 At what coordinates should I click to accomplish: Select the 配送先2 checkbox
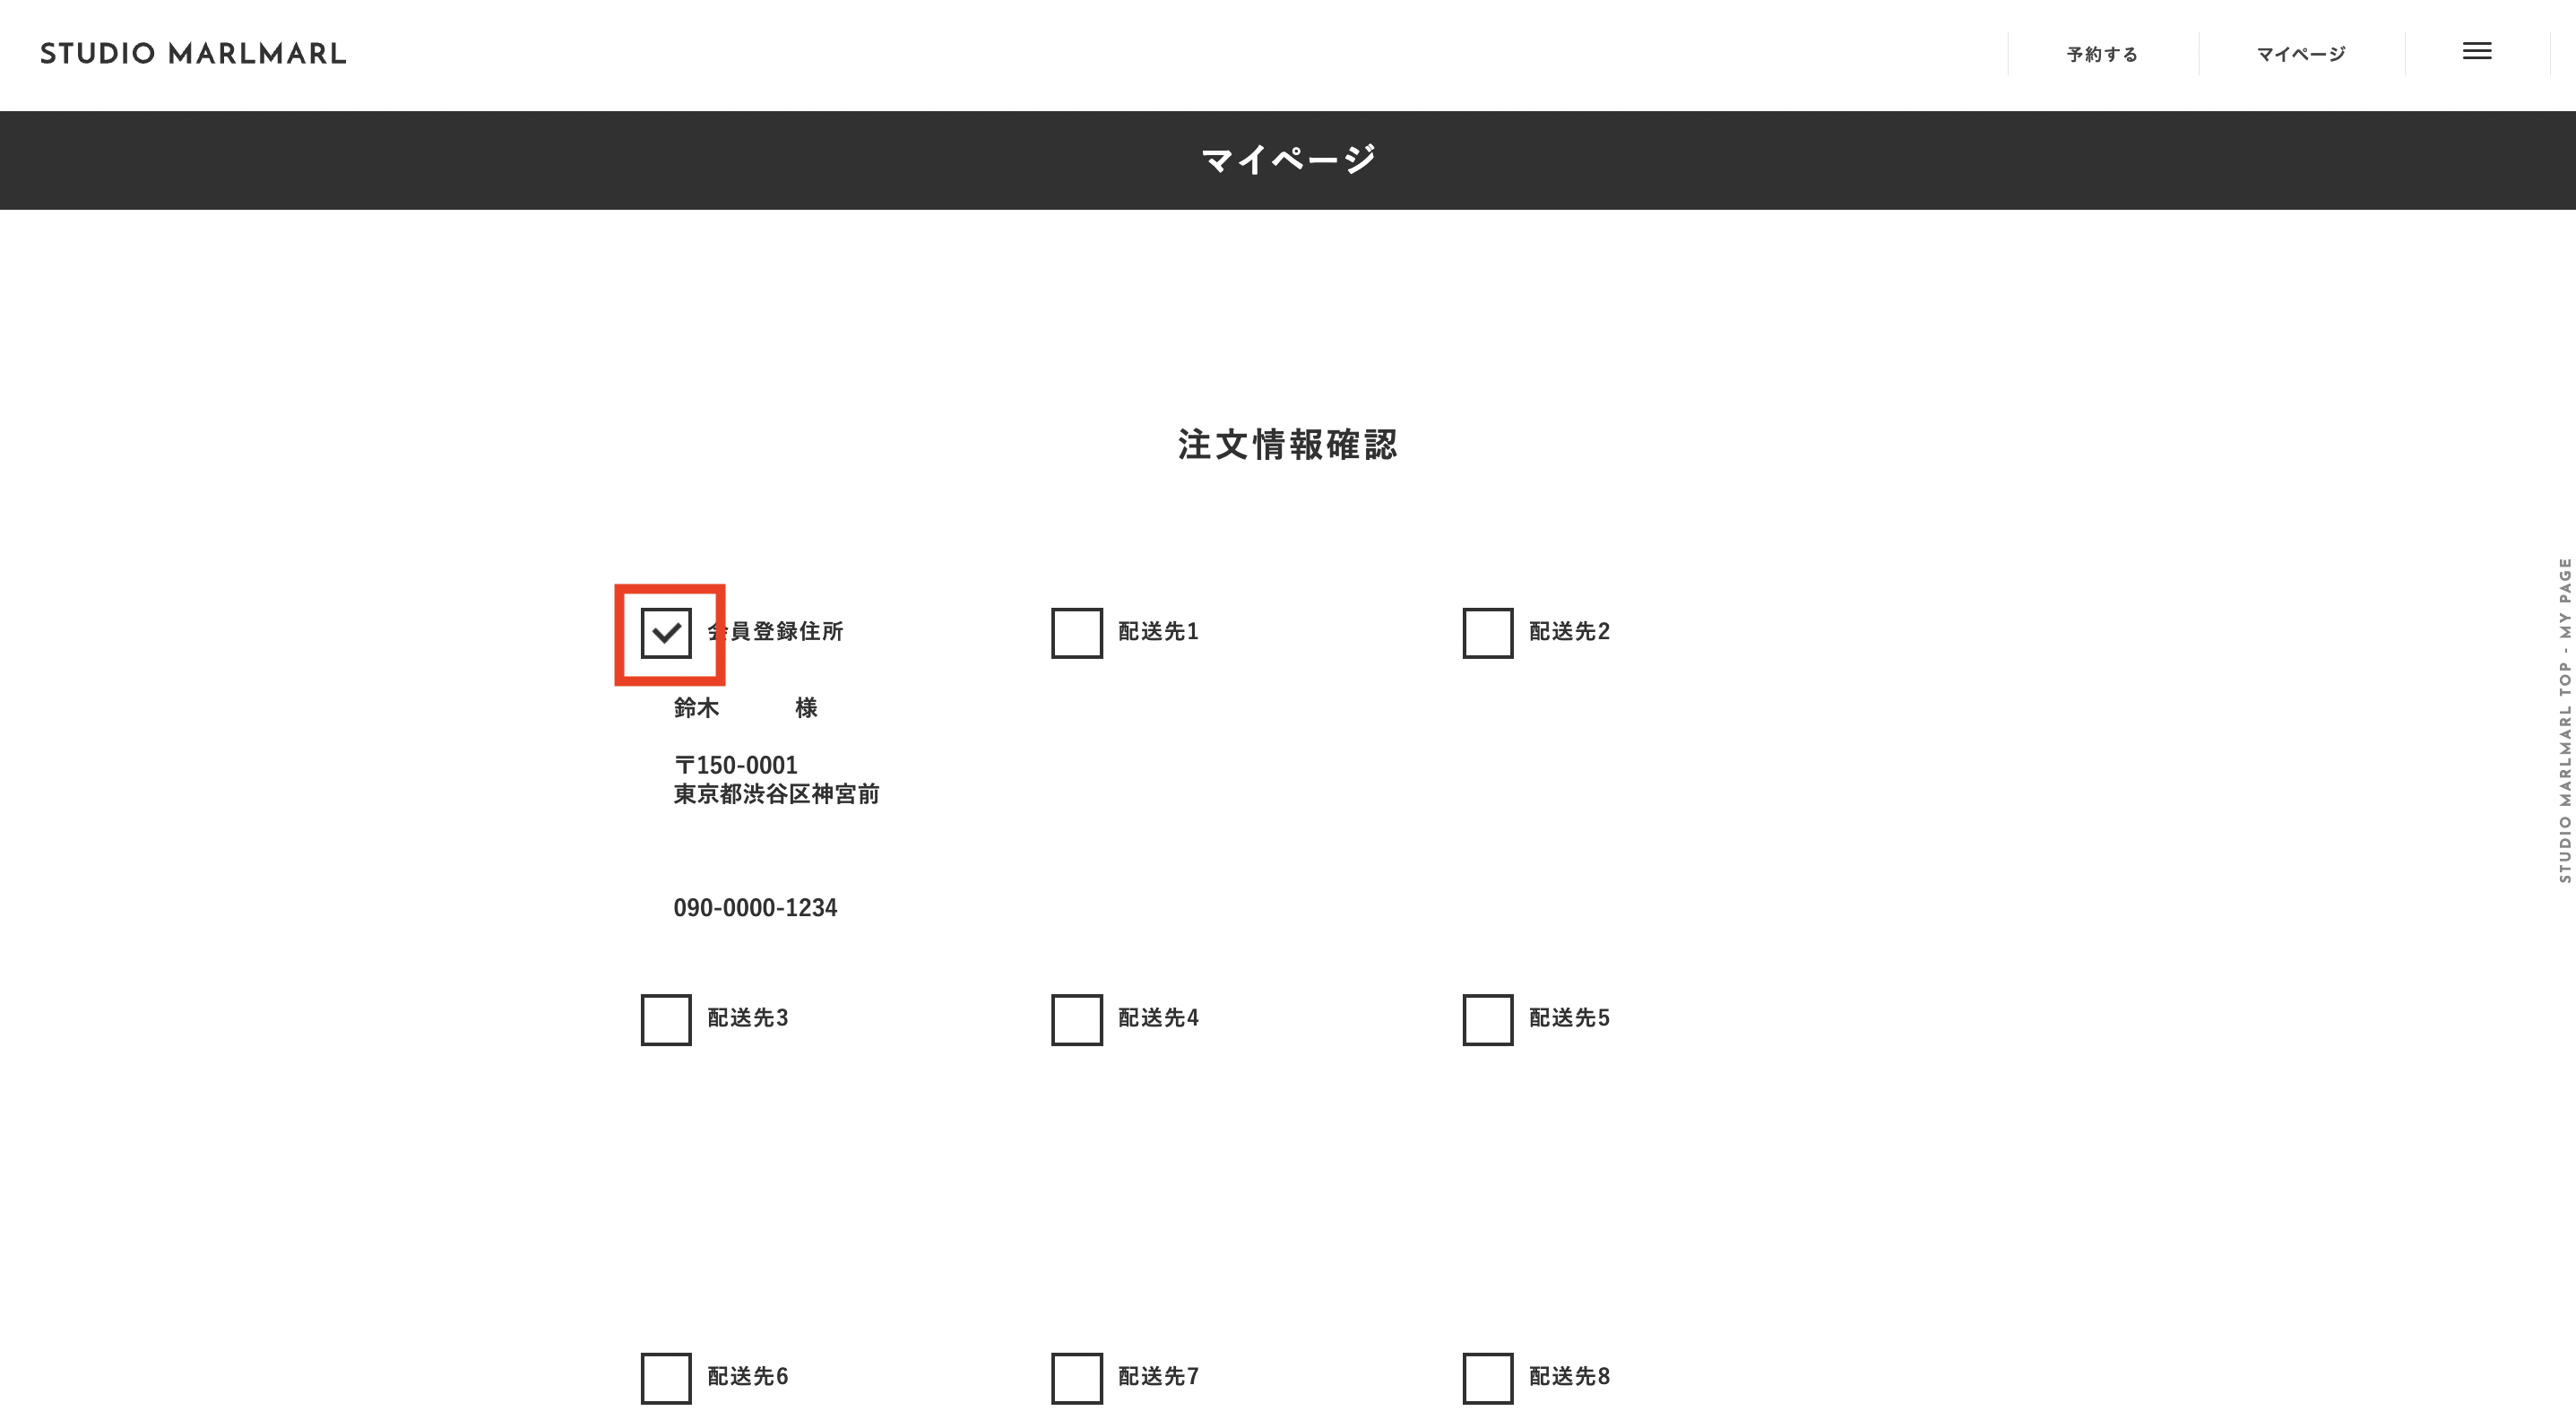(x=1485, y=633)
